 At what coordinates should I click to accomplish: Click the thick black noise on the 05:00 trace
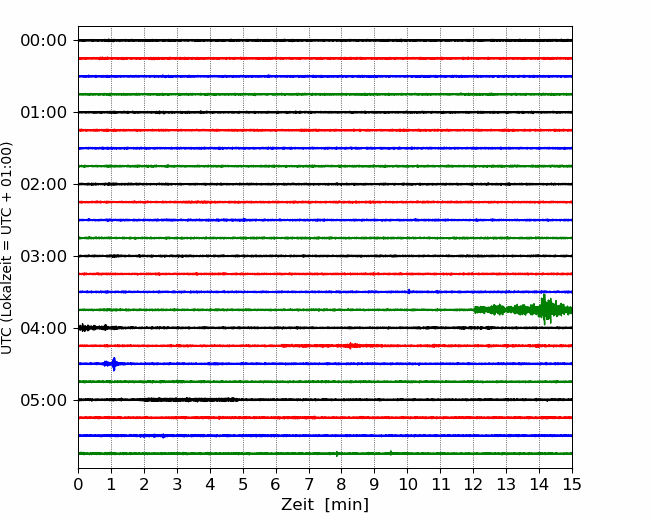[191, 400]
